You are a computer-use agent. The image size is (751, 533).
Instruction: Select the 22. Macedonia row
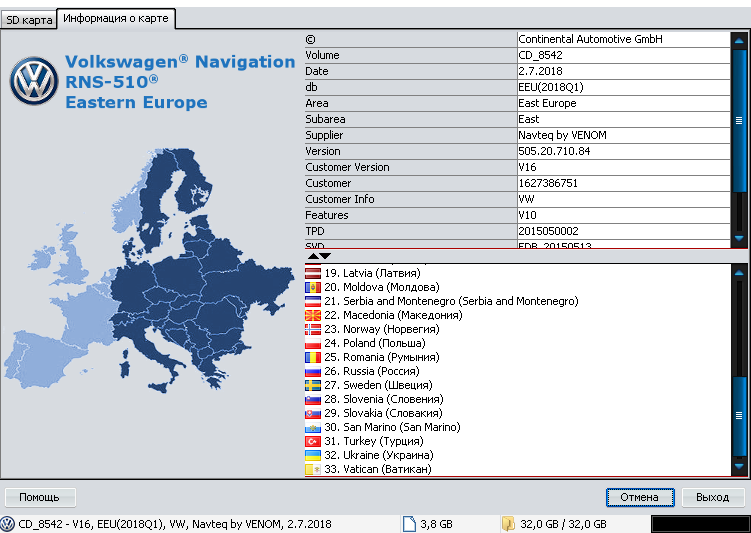(x=517, y=315)
